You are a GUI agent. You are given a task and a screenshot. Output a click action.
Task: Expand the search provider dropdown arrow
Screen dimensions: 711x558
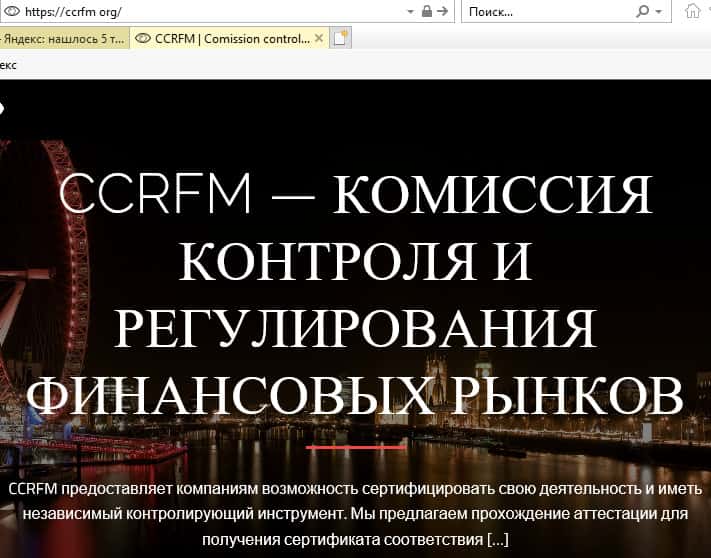659,12
